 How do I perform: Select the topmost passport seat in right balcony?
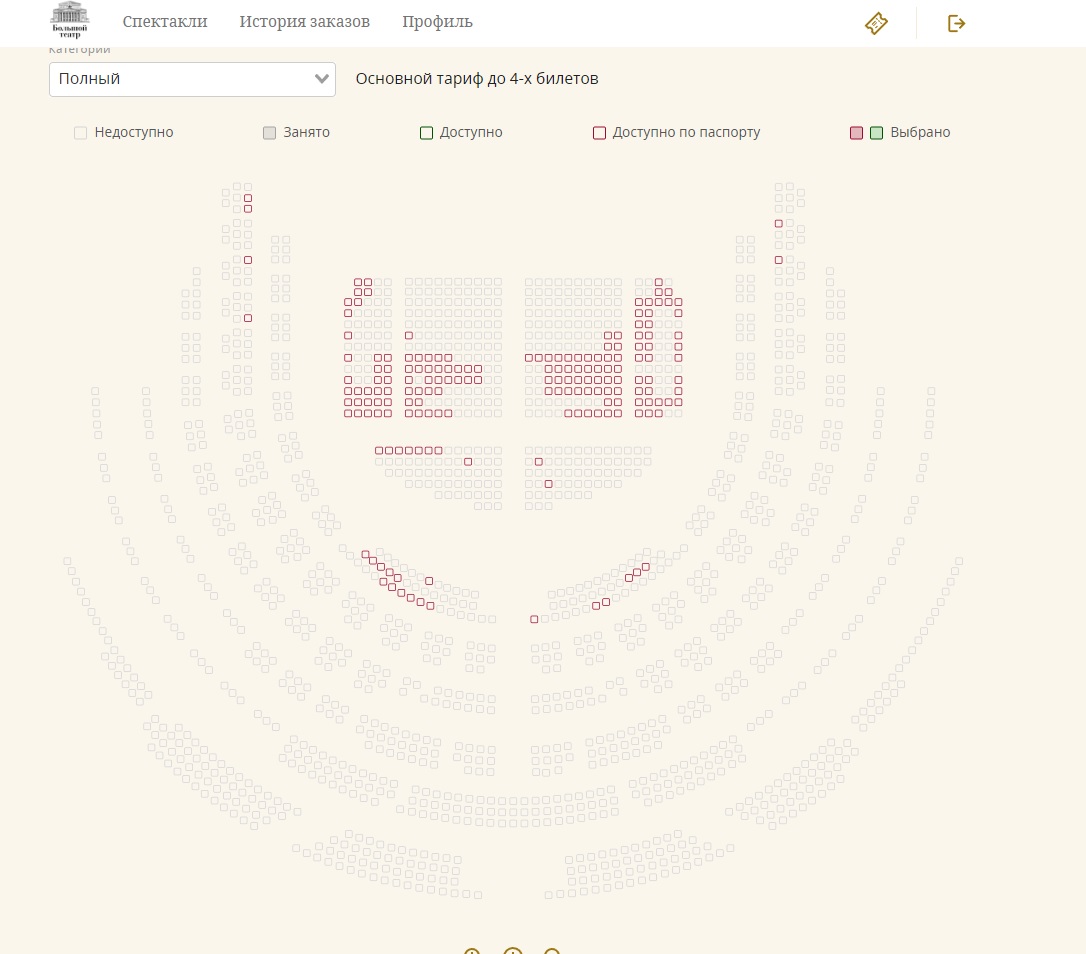coord(778,223)
